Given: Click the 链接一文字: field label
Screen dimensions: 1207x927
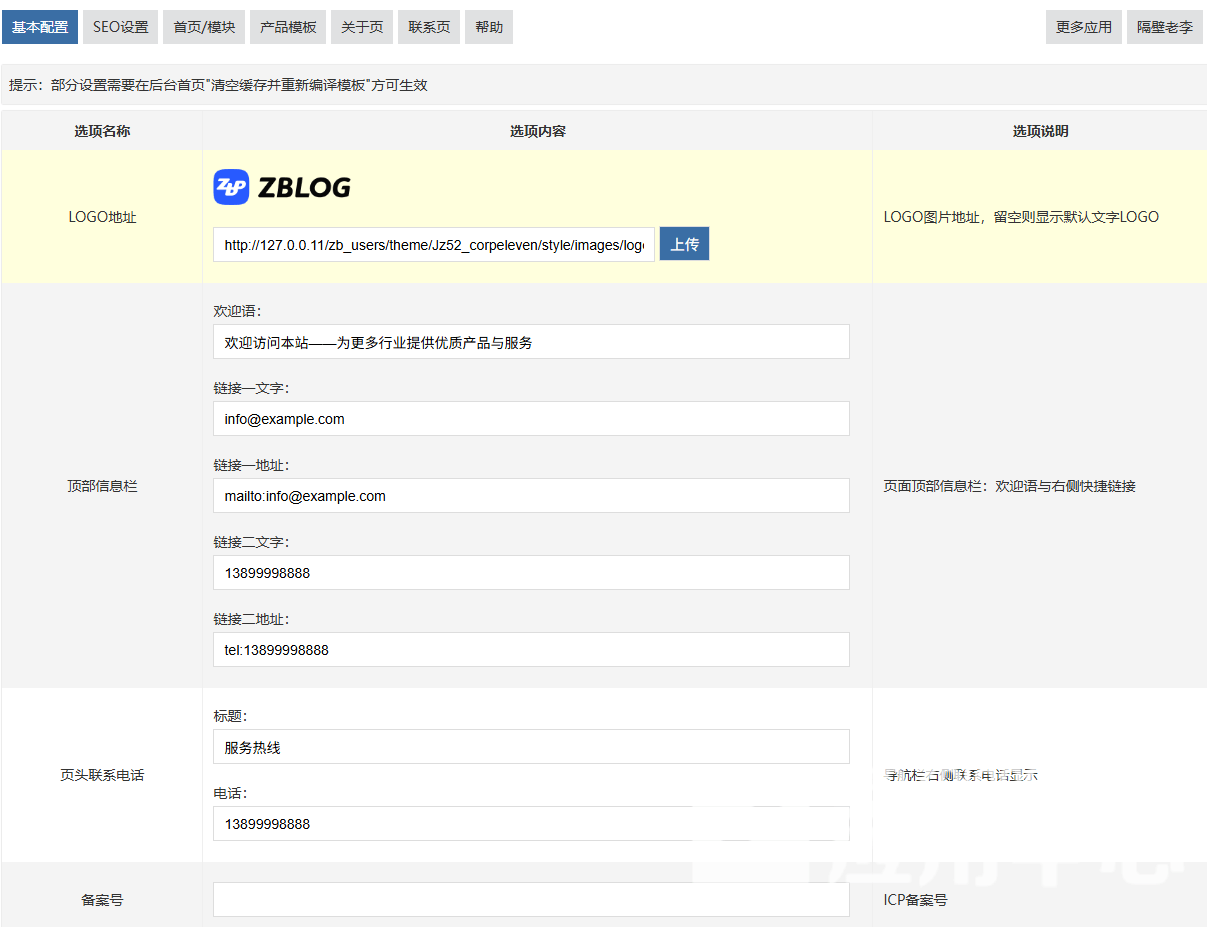Looking at the screenshot, I should click(x=251, y=388).
